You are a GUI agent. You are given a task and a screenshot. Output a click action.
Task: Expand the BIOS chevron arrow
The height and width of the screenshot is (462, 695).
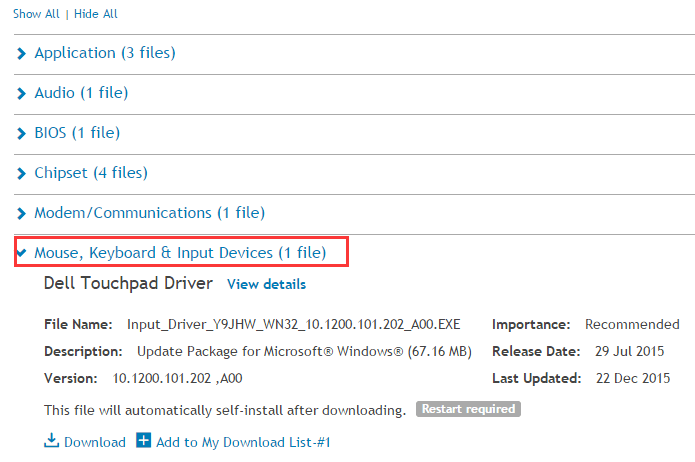tap(21, 133)
